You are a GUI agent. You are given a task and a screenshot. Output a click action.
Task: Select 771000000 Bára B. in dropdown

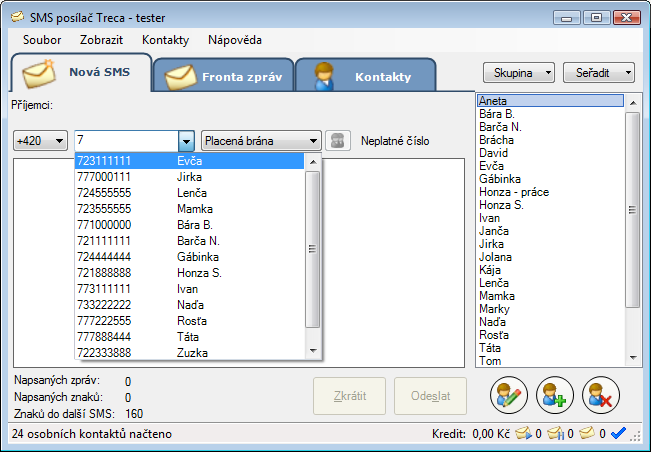189,225
